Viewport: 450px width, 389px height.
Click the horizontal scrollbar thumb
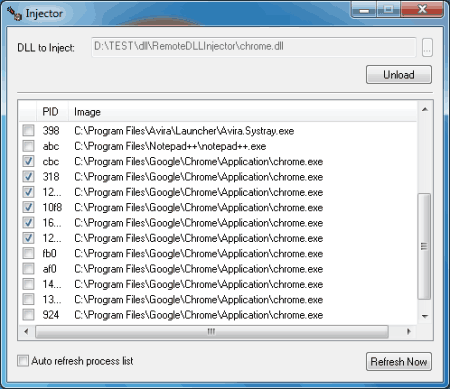[x=212, y=332]
